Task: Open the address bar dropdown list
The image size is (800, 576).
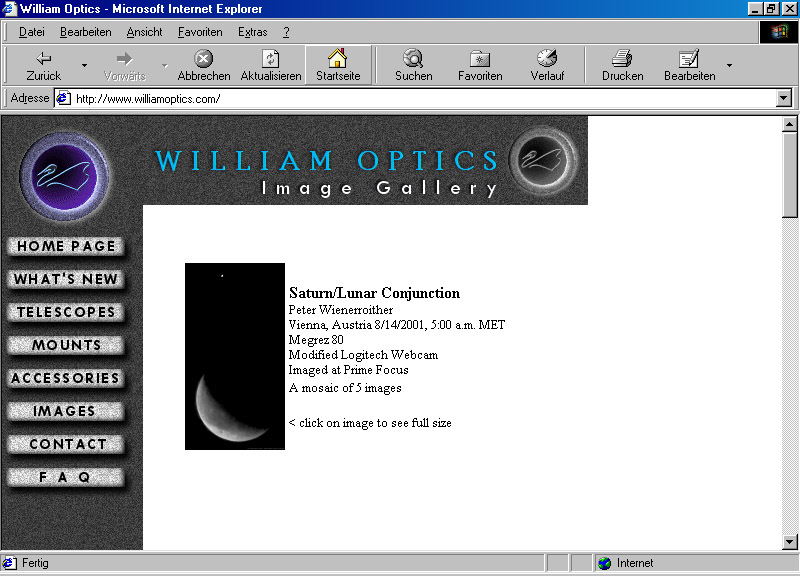Action: coord(784,98)
